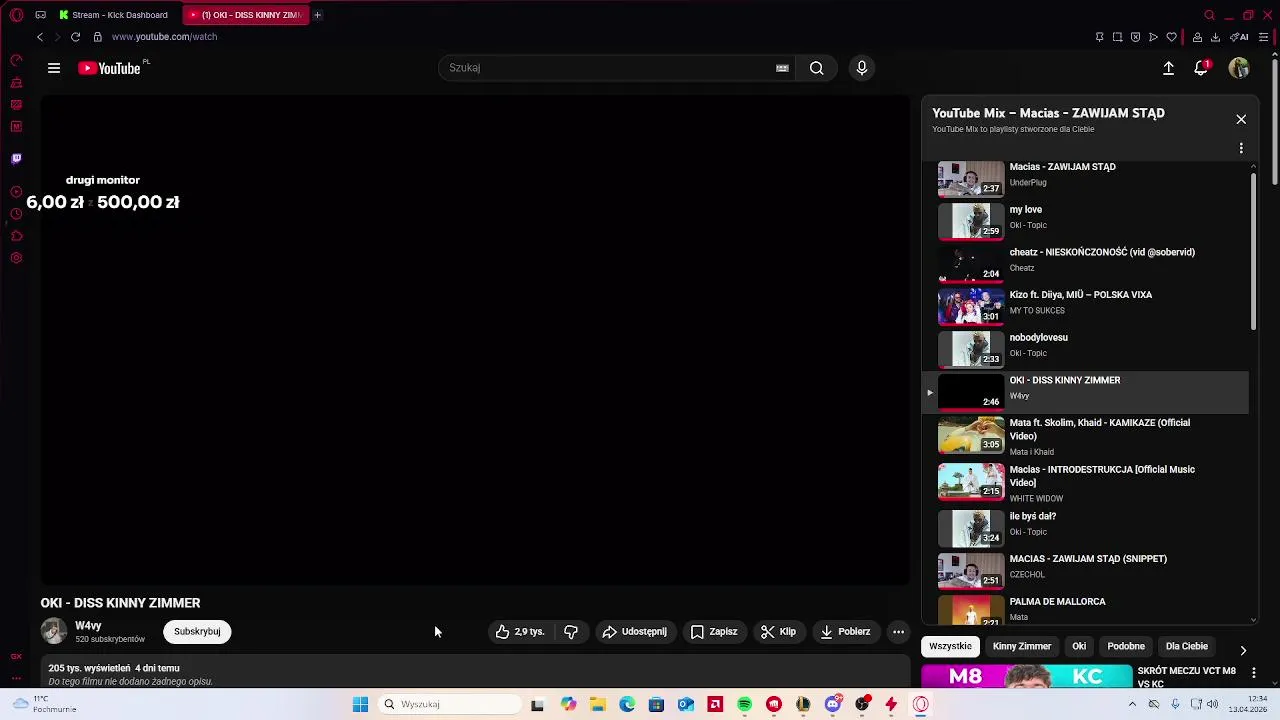Image resolution: width=1280 pixels, height=720 pixels.
Task: Play MACIAS - ZAWIJAM STĄD (SNIPPET)
Action: [1085, 571]
